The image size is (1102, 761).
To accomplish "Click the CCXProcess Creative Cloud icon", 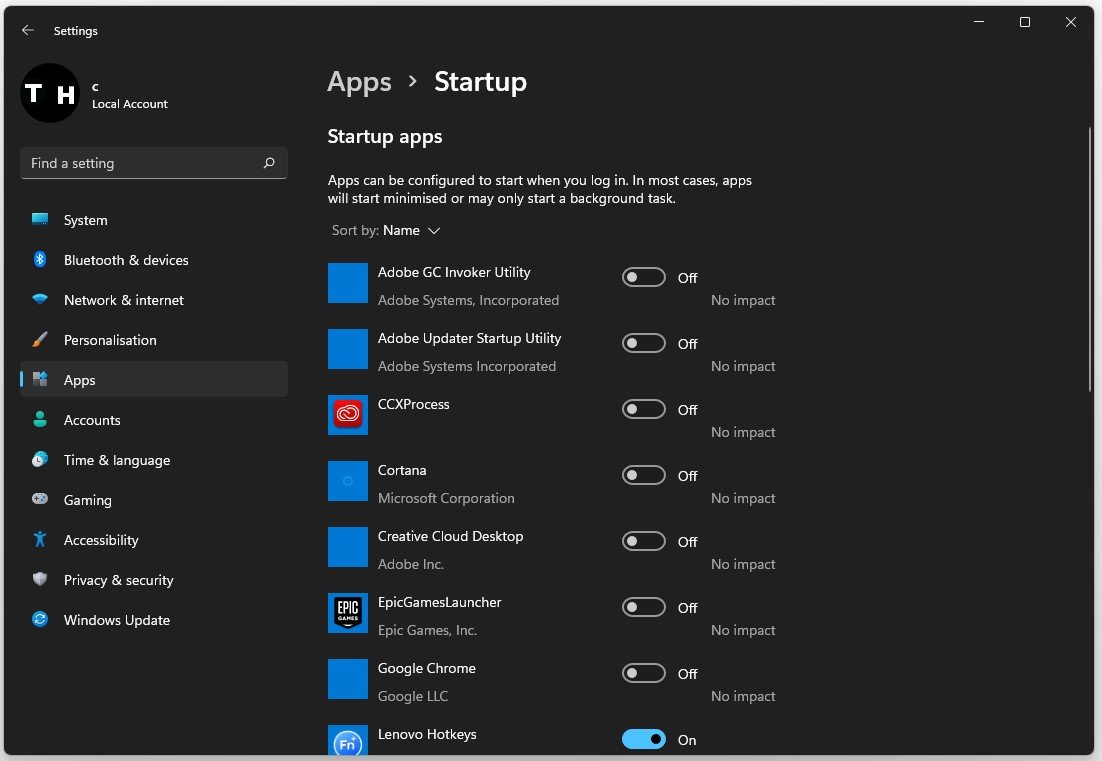I will [348, 415].
